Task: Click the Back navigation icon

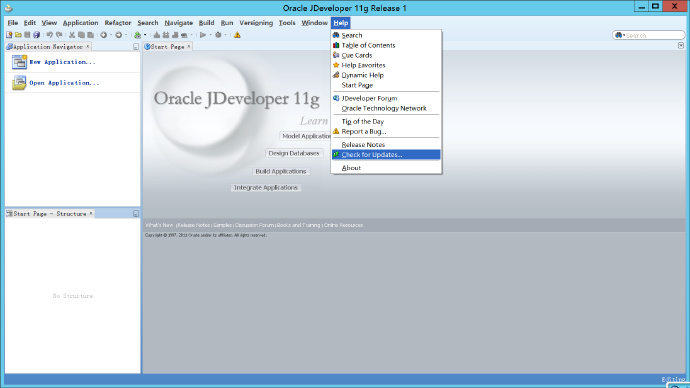Action: [x=103, y=35]
